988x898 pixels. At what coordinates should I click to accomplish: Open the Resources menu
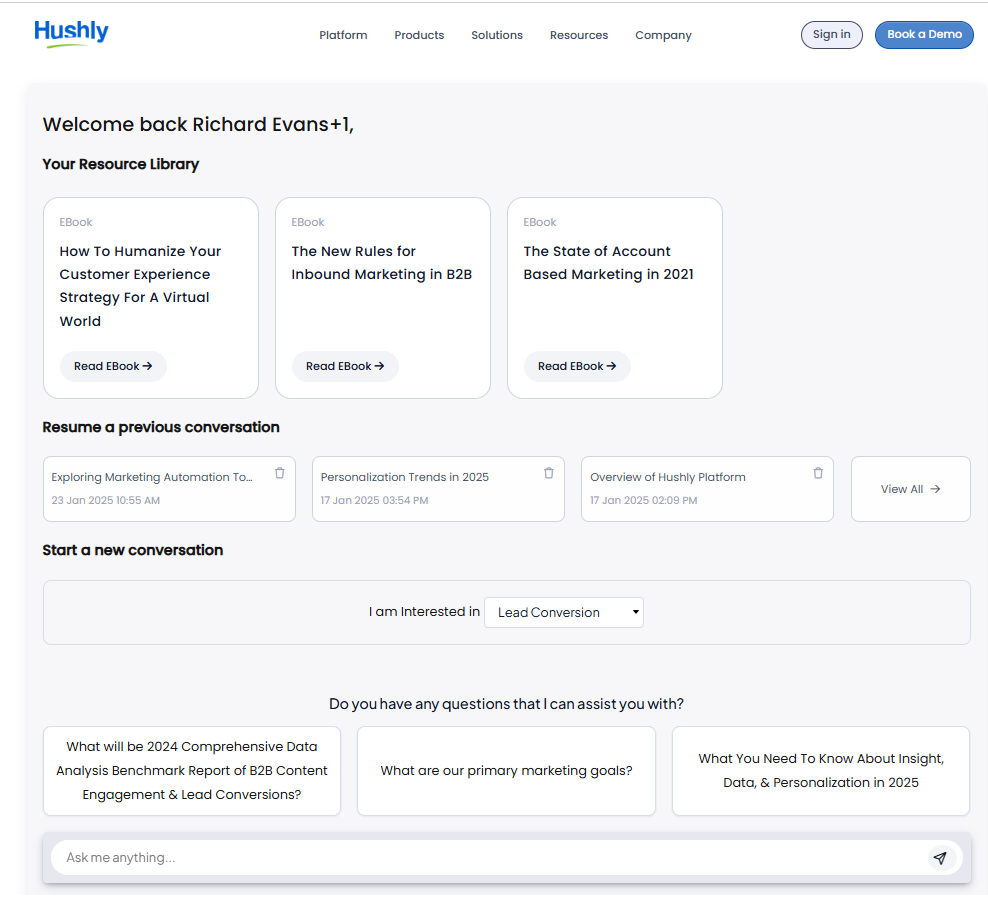(579, 35)
